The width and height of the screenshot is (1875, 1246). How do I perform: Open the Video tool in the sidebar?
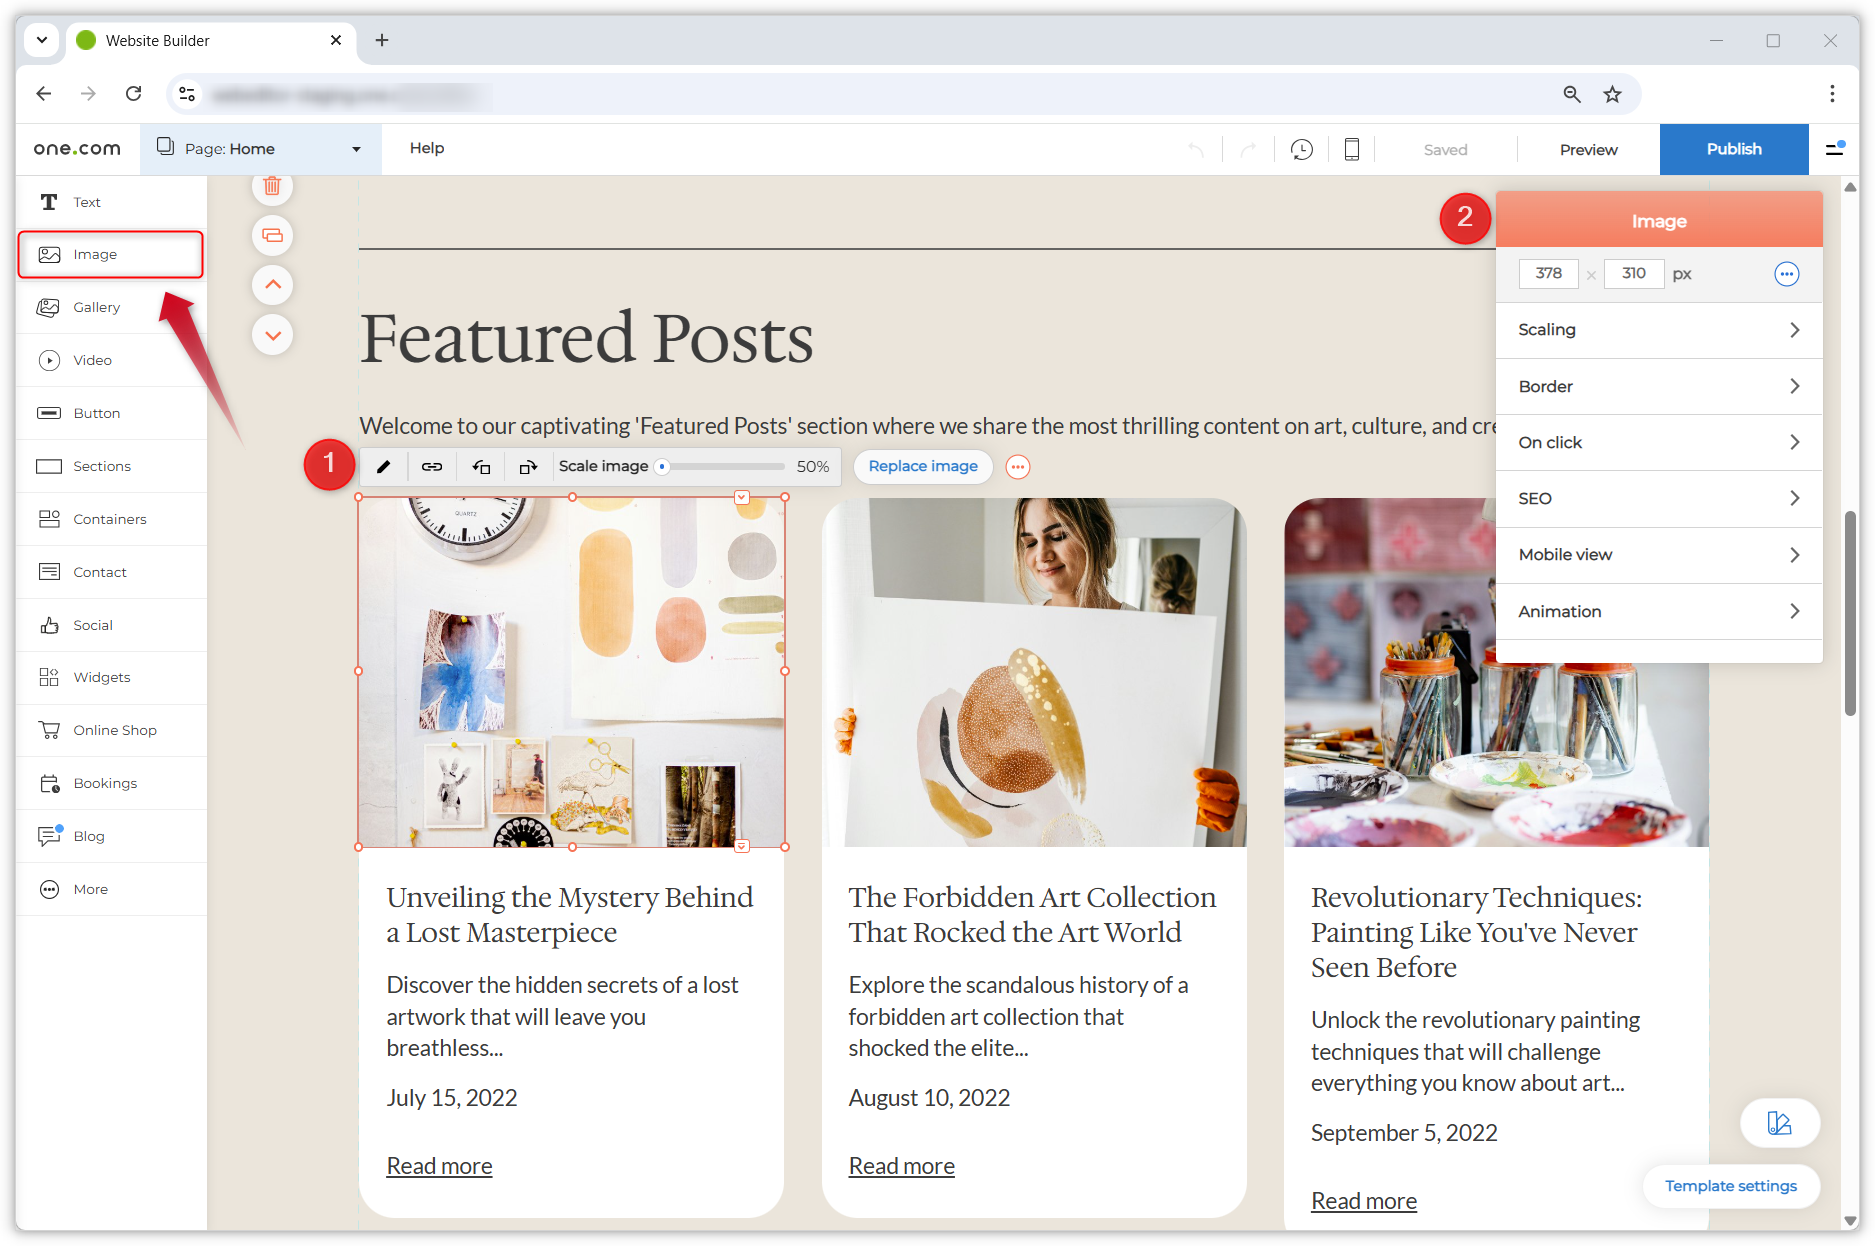93,360
